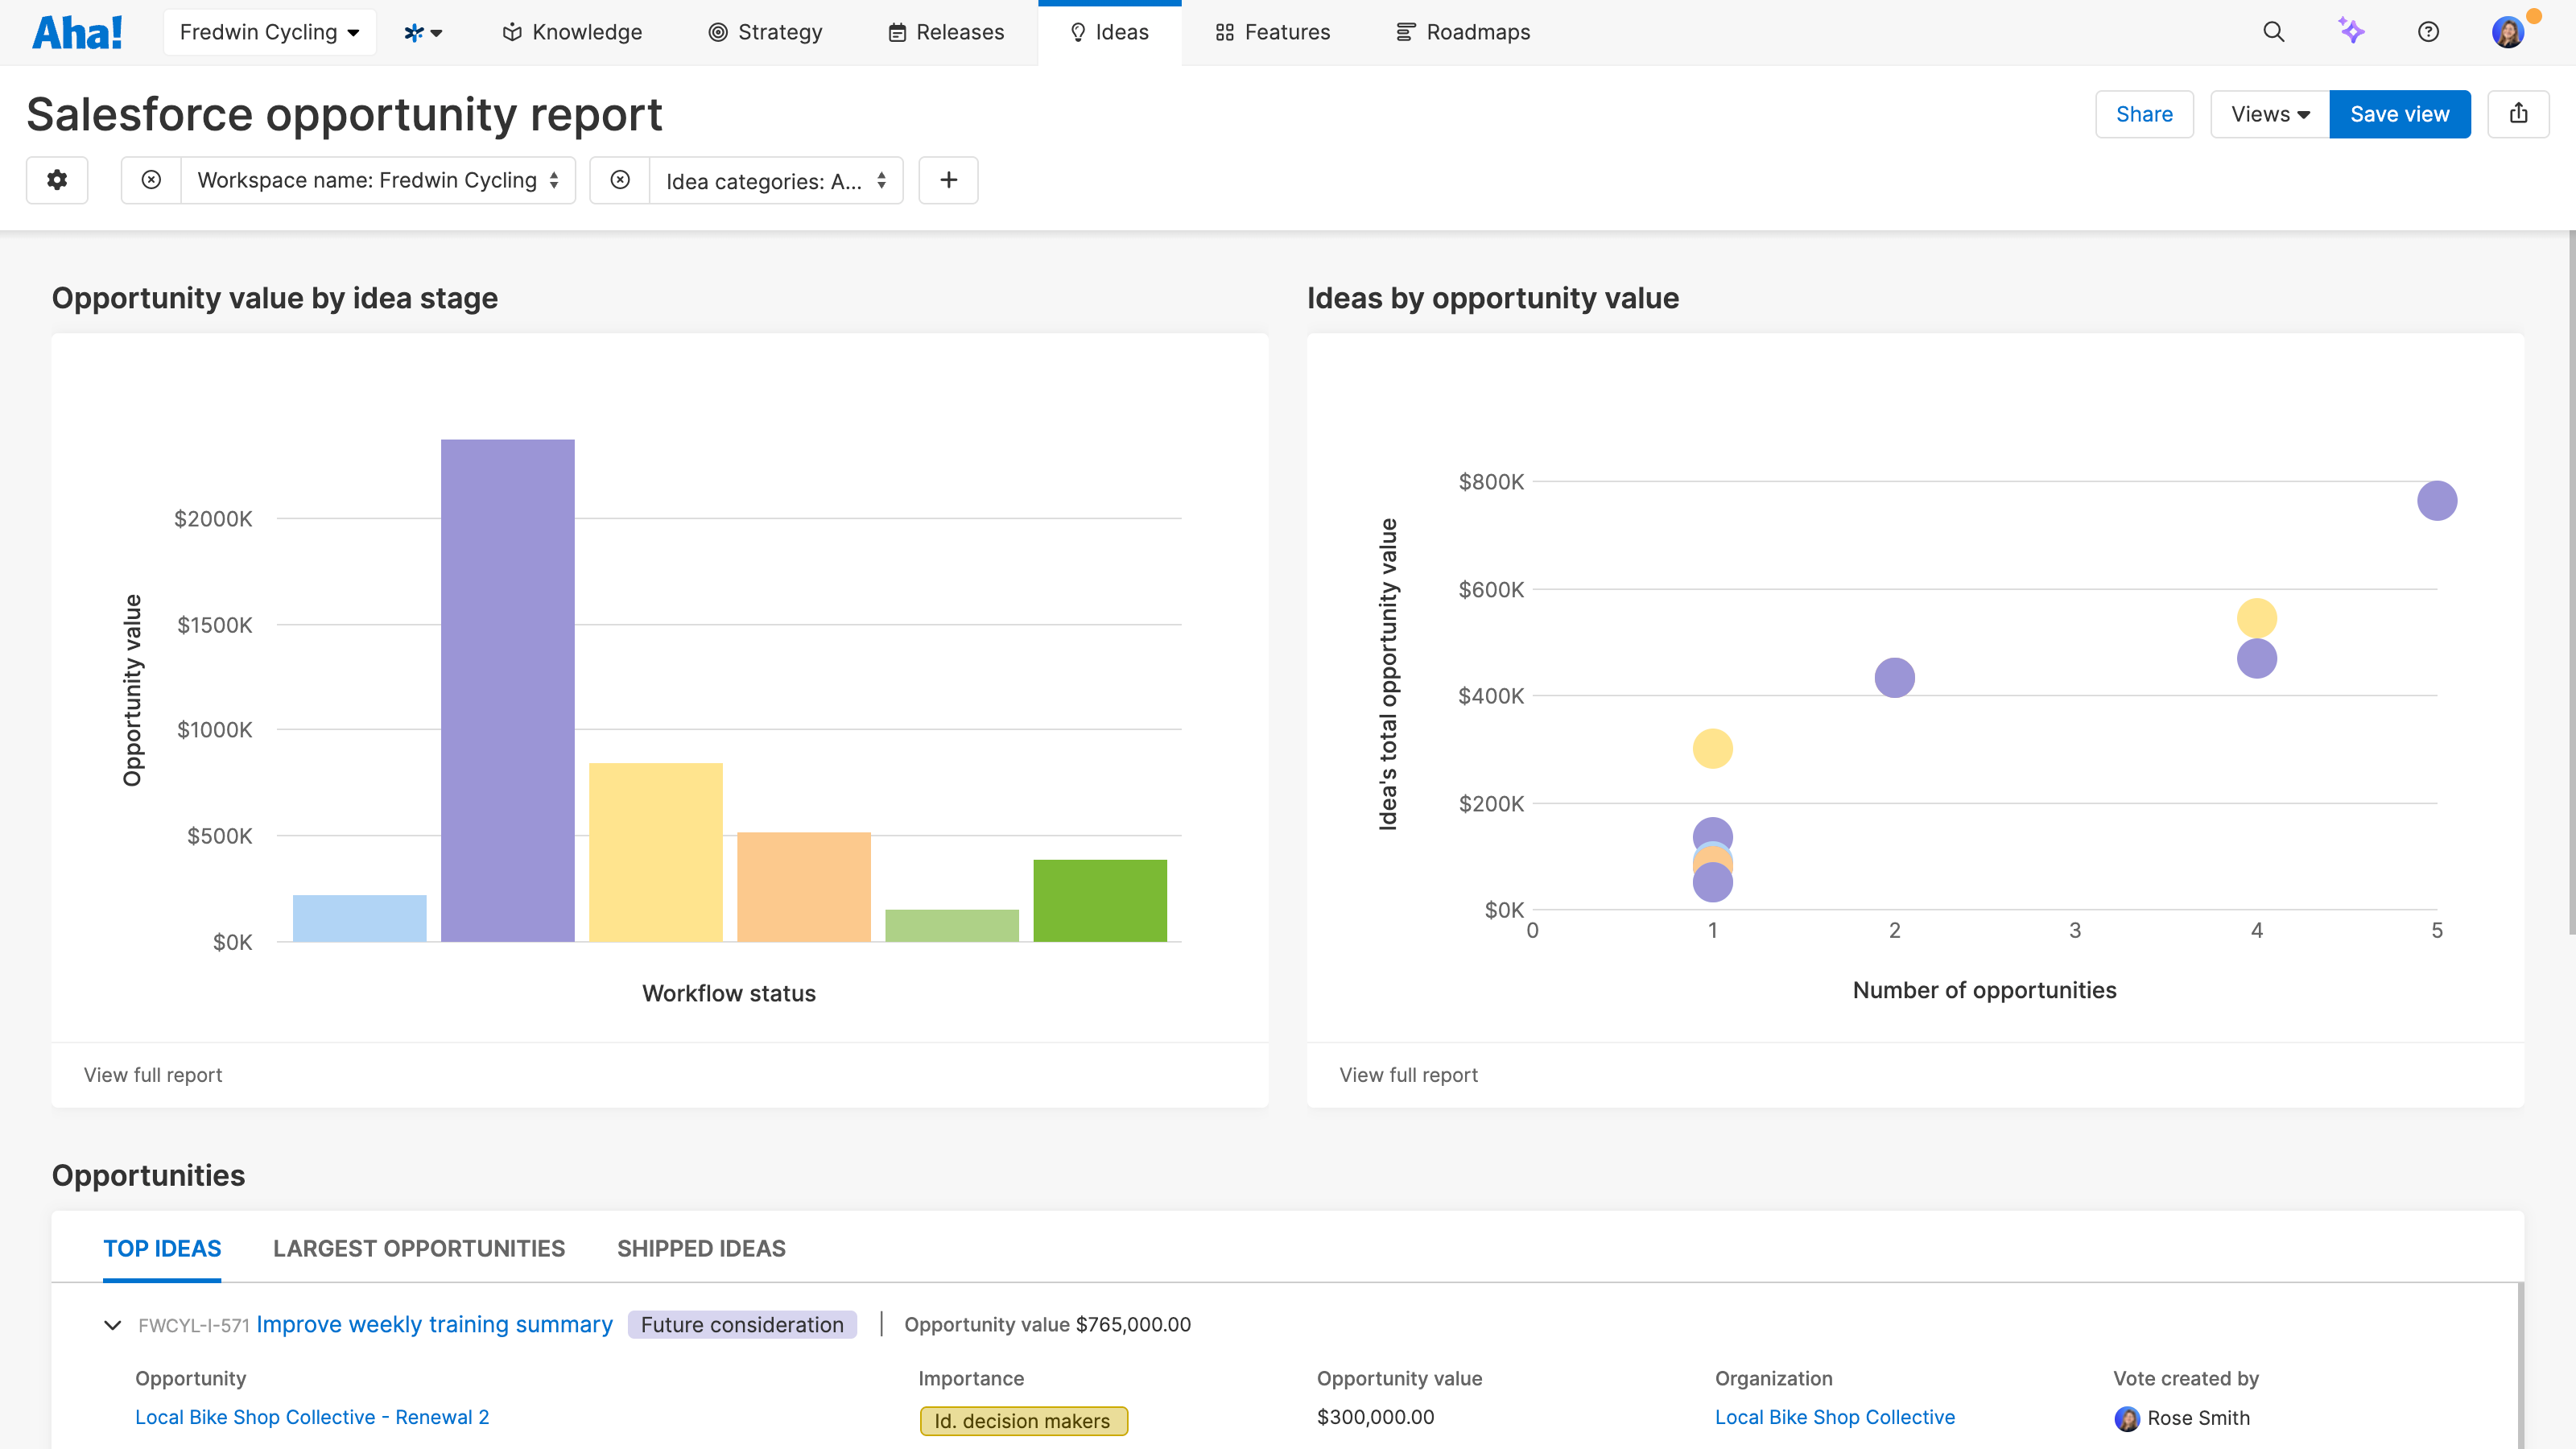Viewport: 2576px width, 1449px height.
Task: View full report for opportunity value chart
Action: (x=1408, y=1074)
